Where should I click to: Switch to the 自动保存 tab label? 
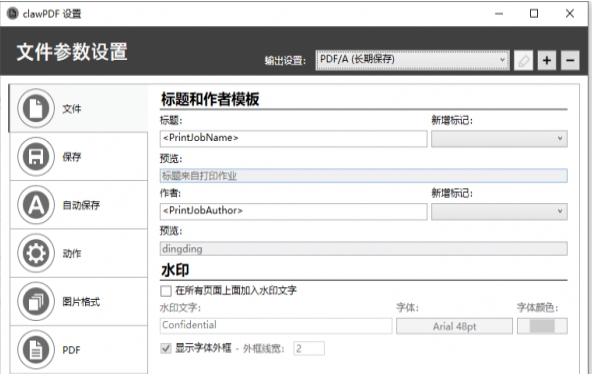coord(81,205)
